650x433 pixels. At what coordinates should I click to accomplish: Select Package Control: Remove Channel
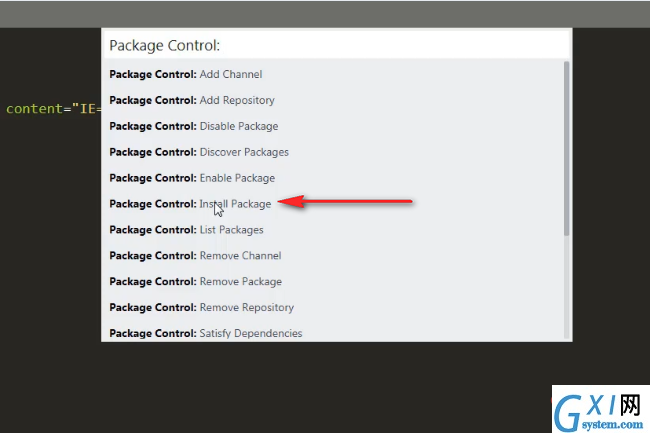click(333, 255)
